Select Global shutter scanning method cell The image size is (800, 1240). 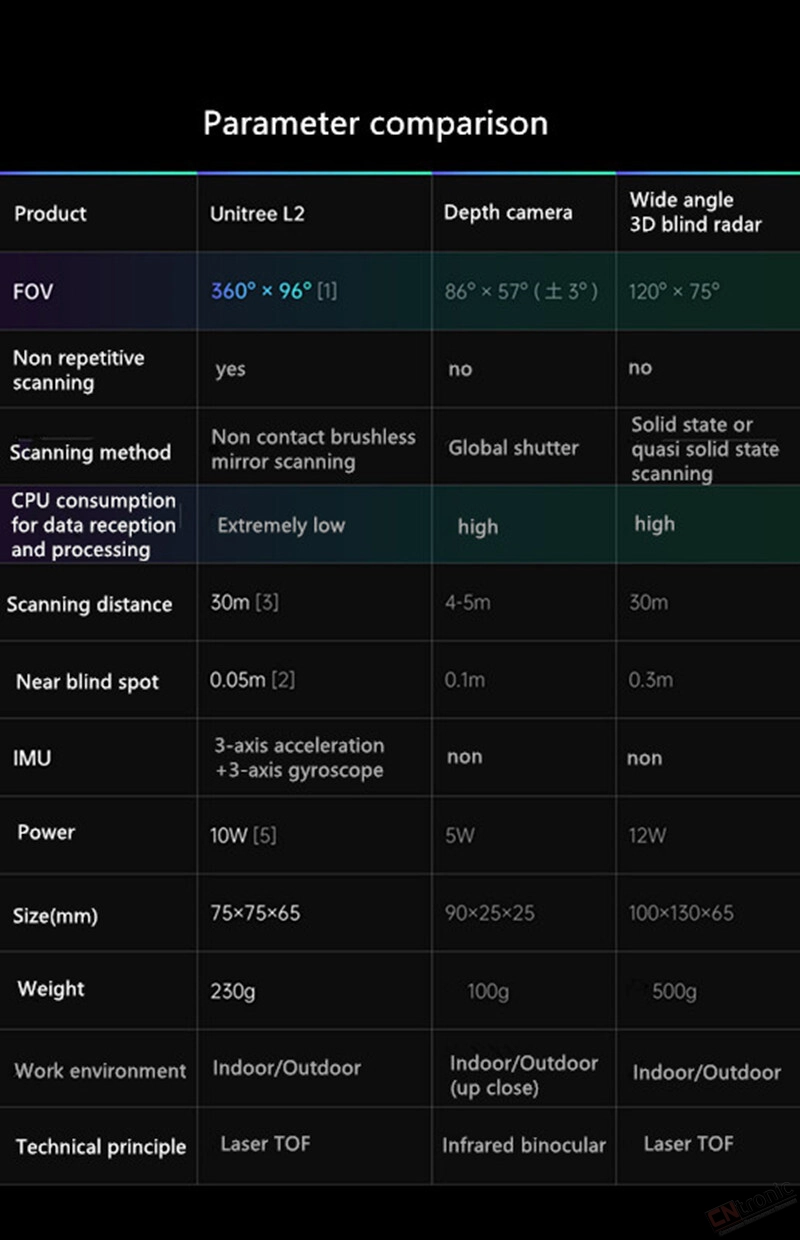click(x=513, y=448)
